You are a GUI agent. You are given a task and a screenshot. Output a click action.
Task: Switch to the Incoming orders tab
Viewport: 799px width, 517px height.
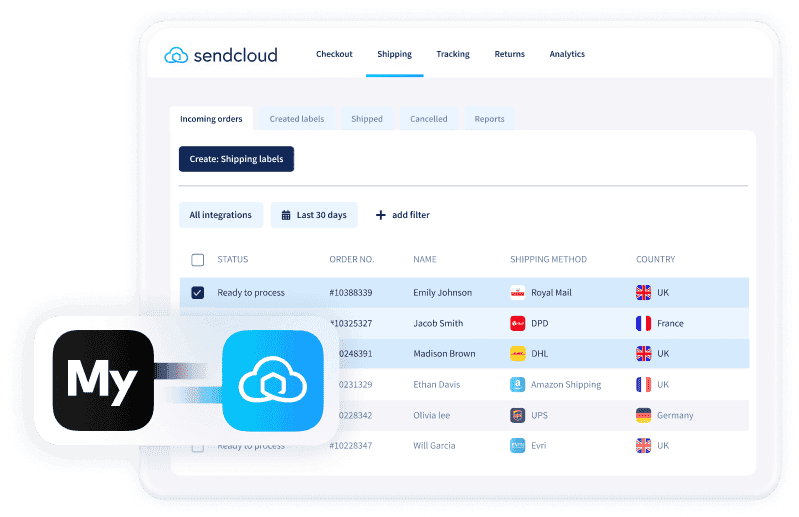click(211, 119)
